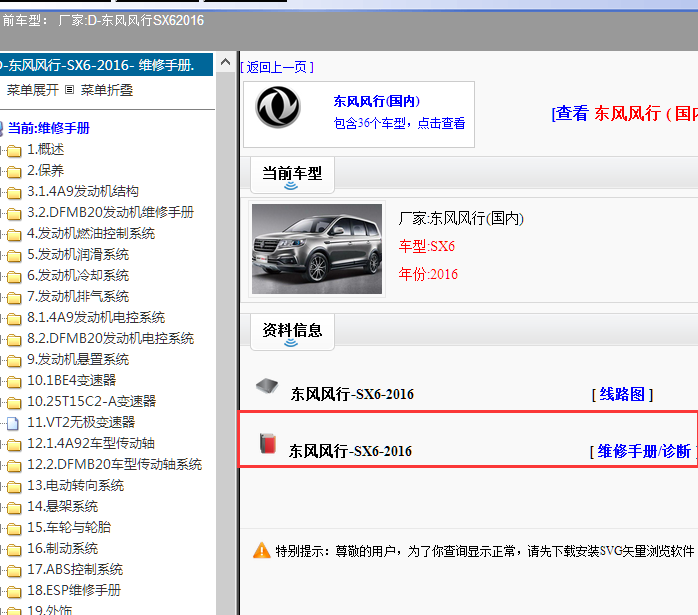Image resolution: width=698 pixels, height=615 pixels.
Task: Expand tree item 18.ESP维修手册
Action: (x=74, y=590)
